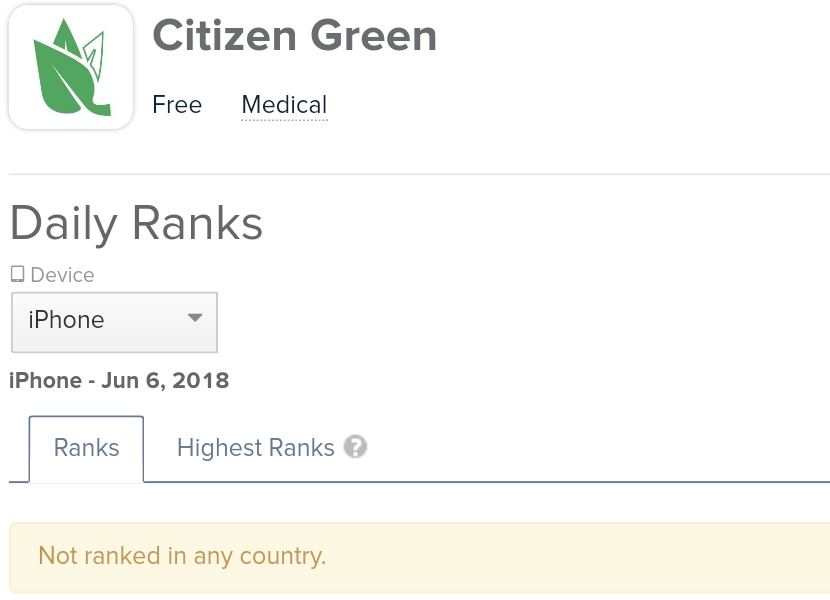Click the help icon next to Highest Ranks
The width and height of the screenshot is (830, 600).
[356, 448]
